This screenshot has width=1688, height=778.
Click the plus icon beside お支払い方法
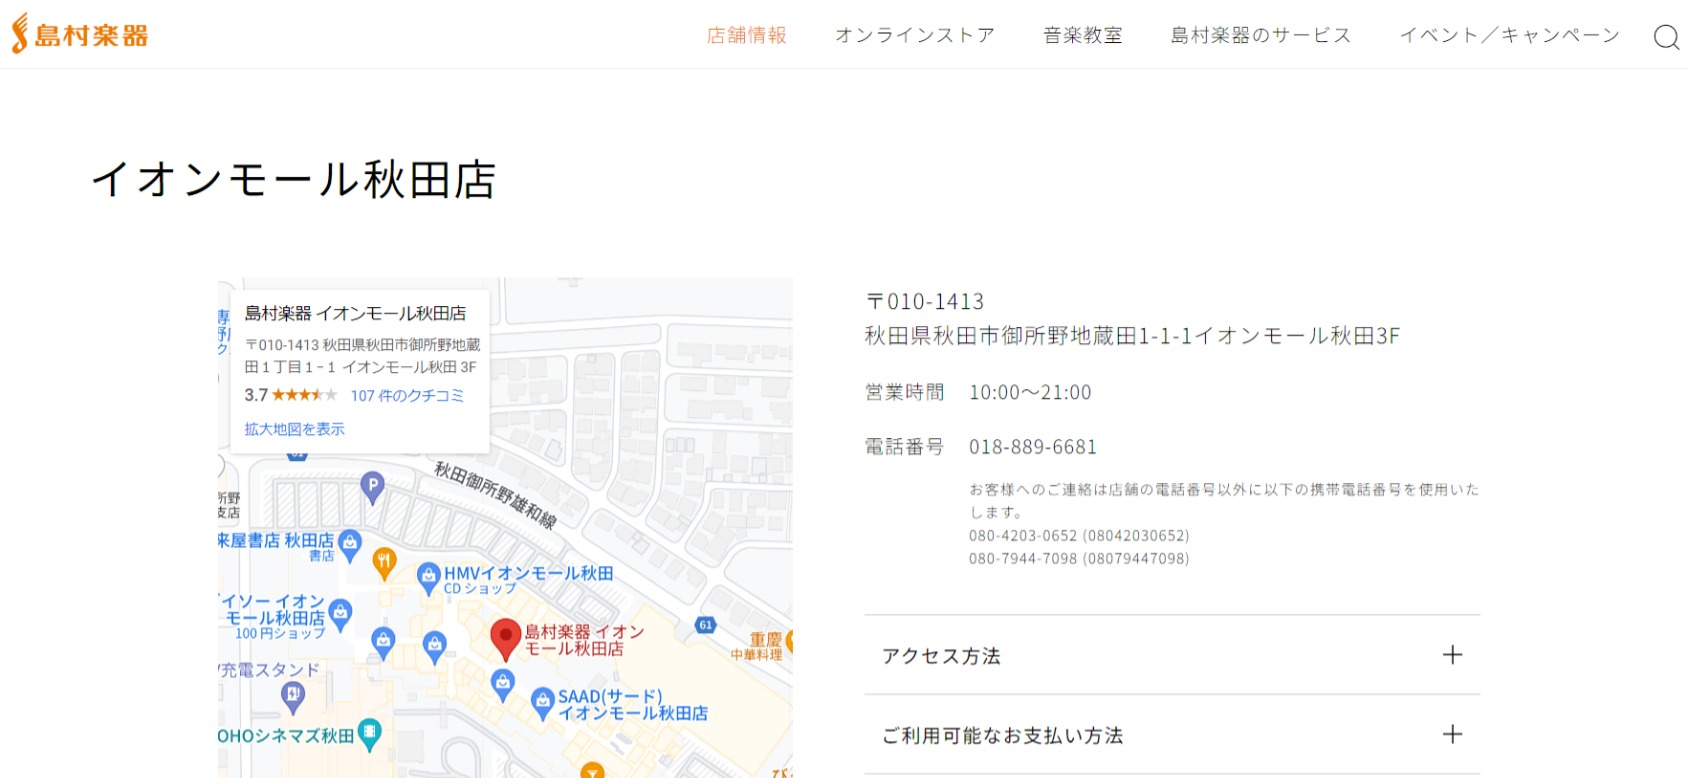pyautogui.click(x=1452, y=735)
